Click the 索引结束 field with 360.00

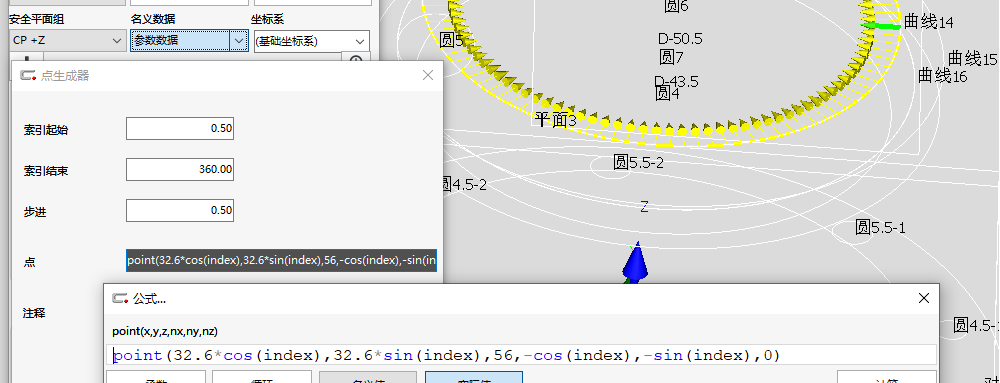[180, 170]
